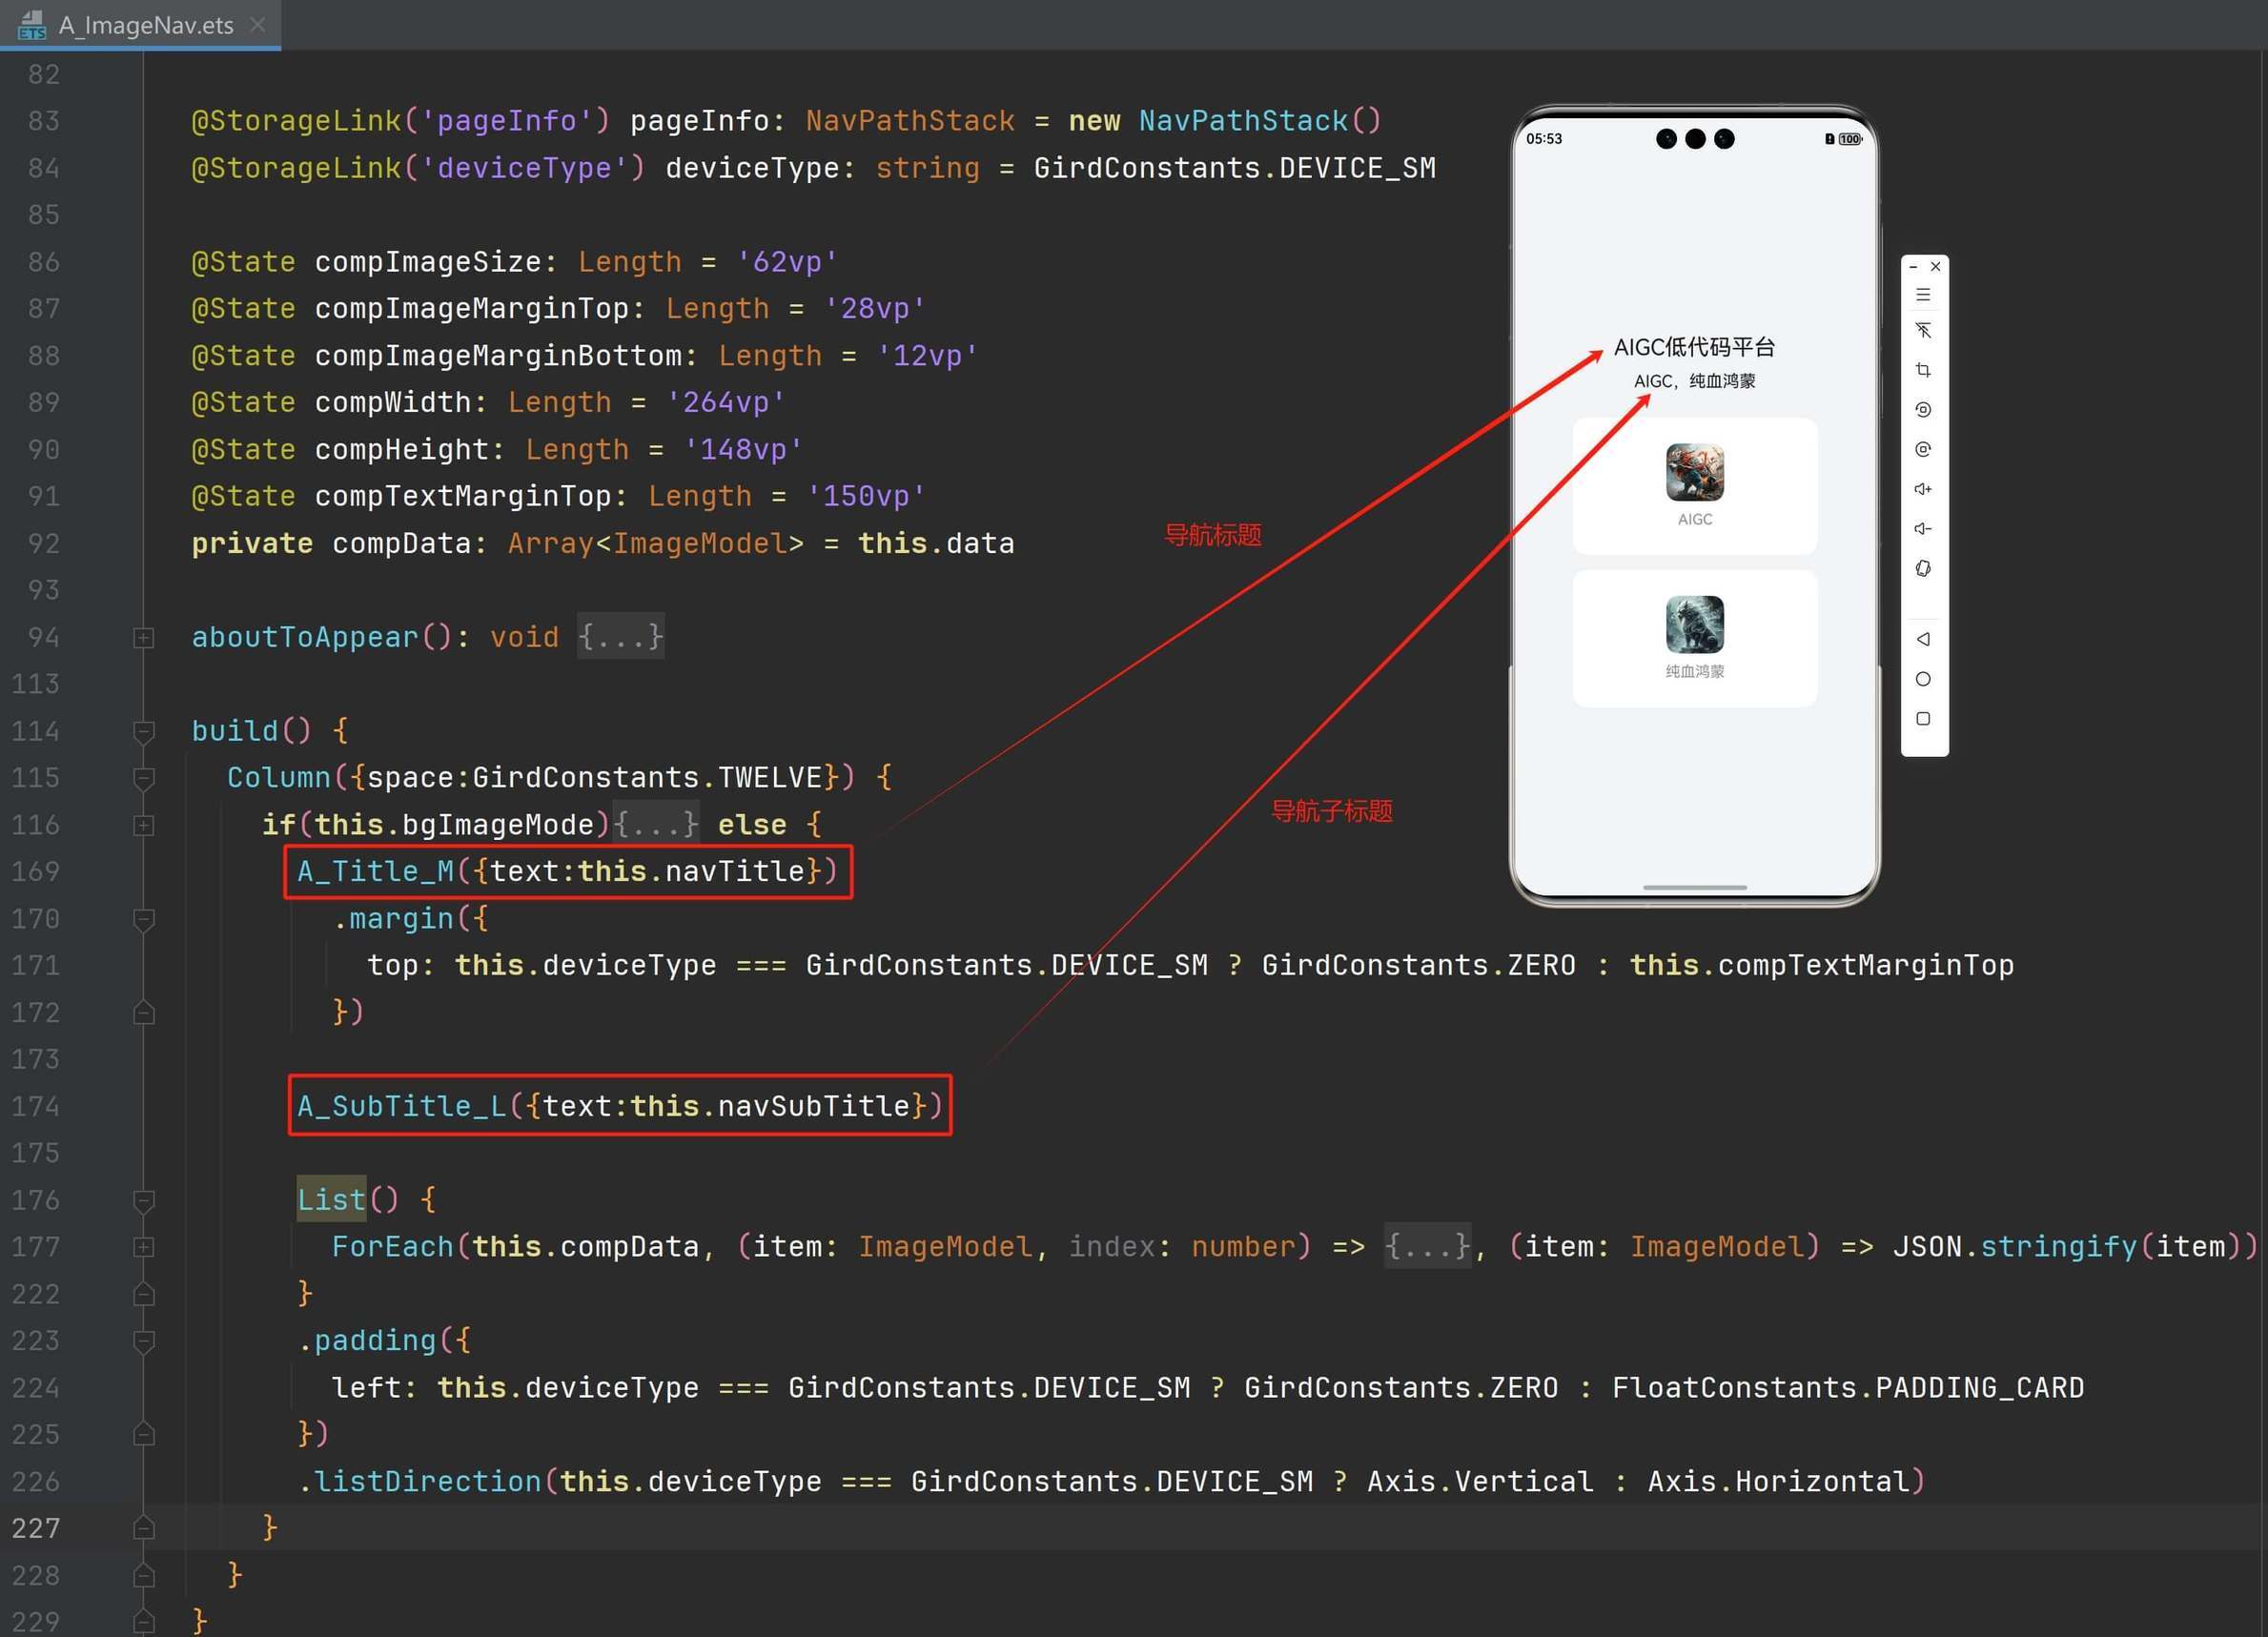The height and width of the screenshot is (1637, 2268).
Task: Click line number 227 in the gutter
Action: pyautogui.click(x=36, y=1528)
